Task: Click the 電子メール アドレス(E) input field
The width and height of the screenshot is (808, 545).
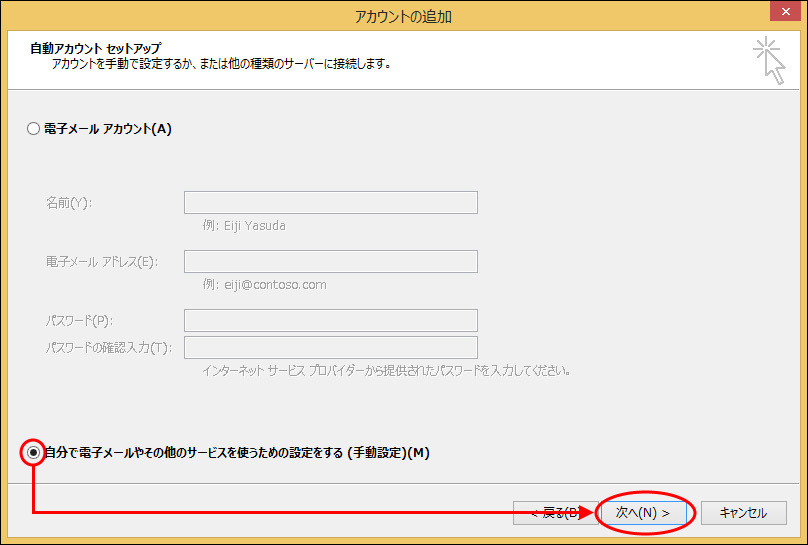Action: [x=331, y=262]
